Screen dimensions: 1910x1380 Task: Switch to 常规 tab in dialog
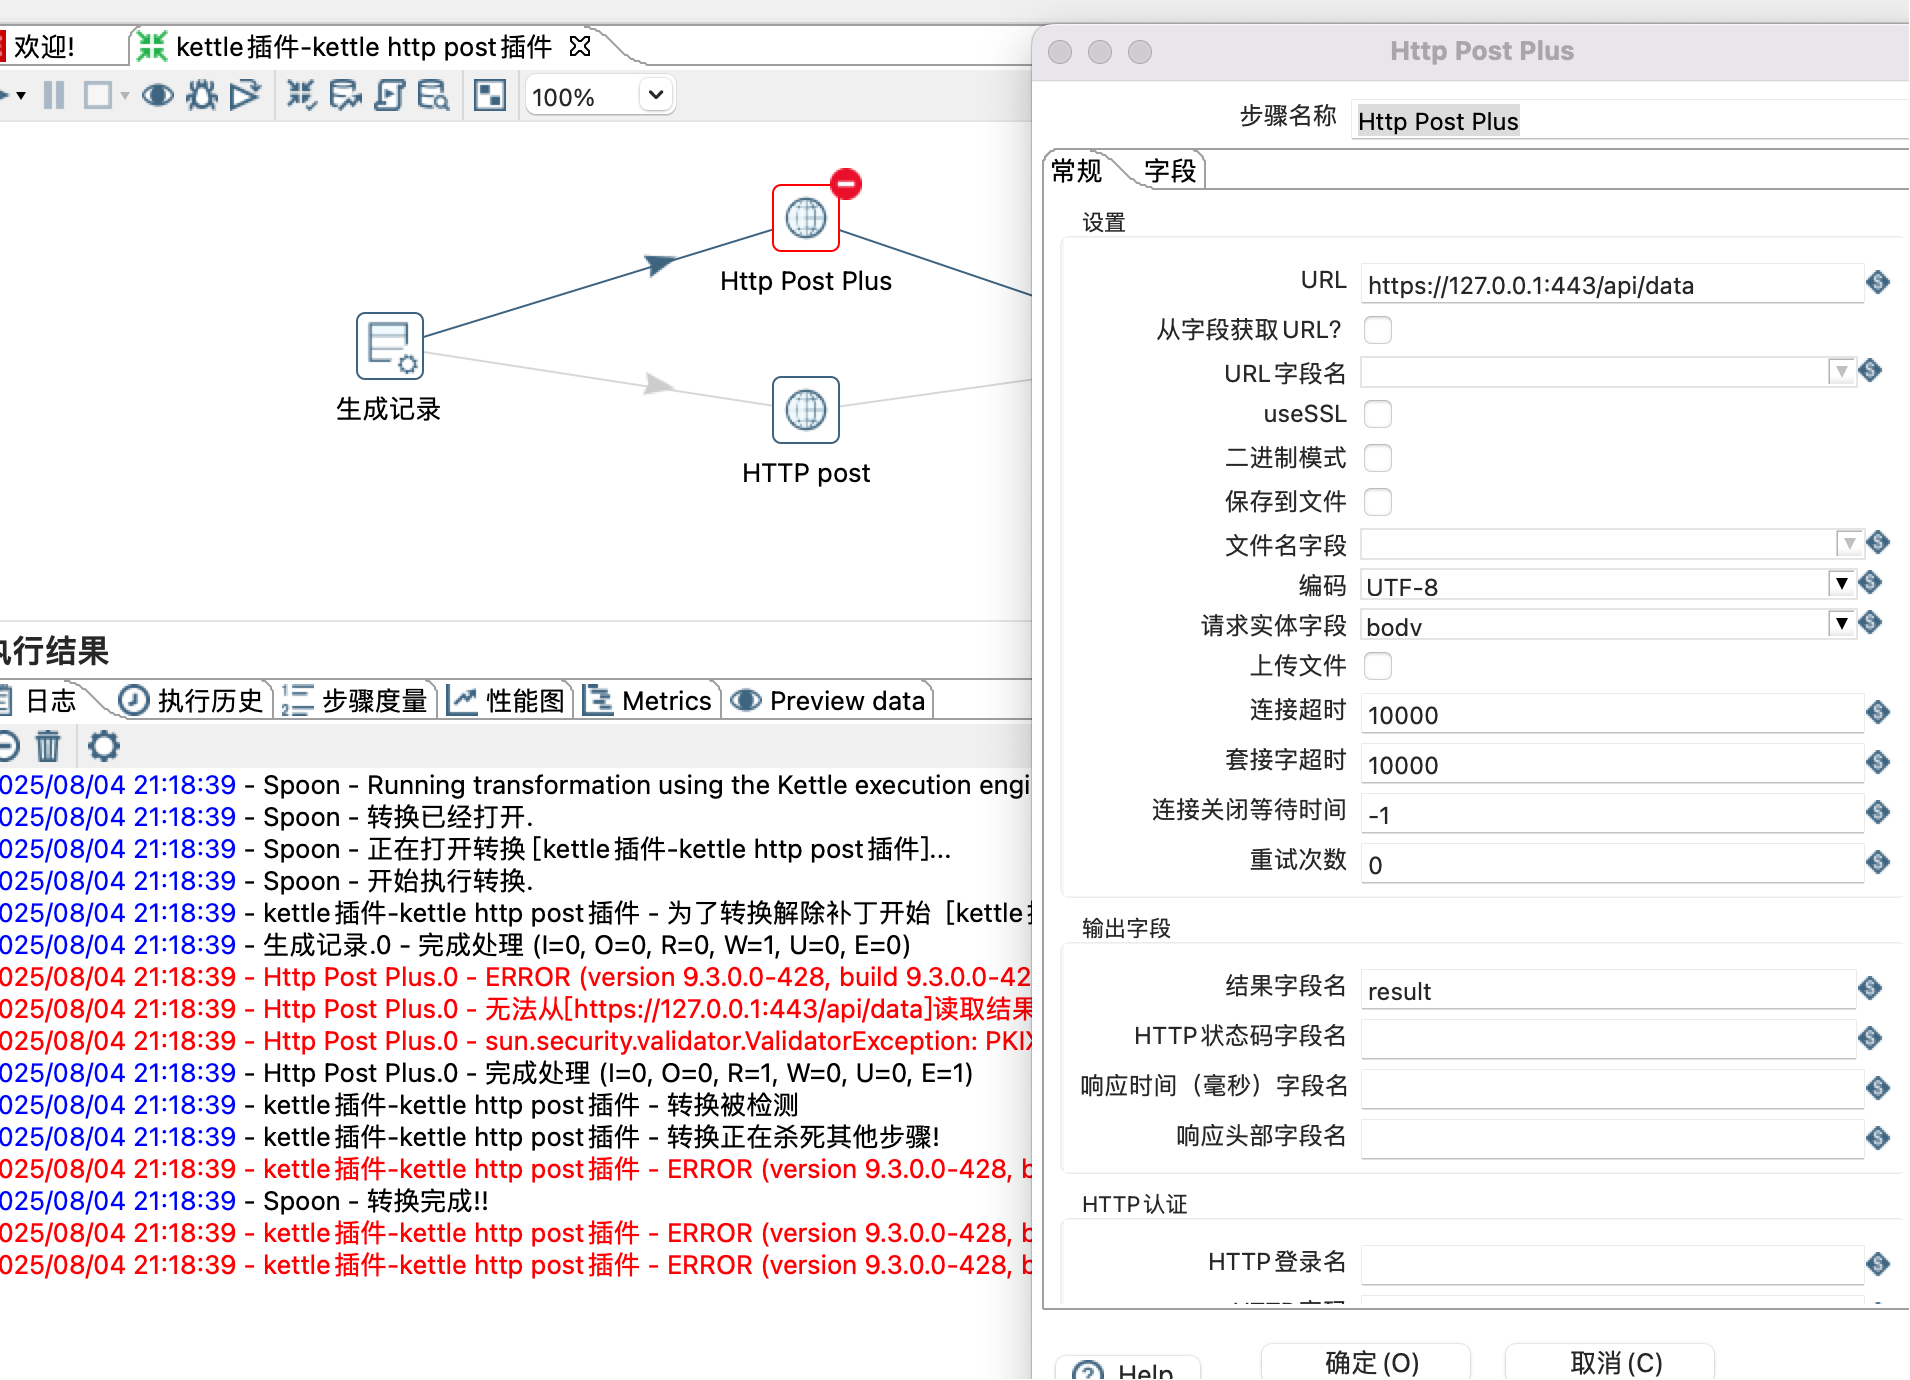(x=1078, y=171)
